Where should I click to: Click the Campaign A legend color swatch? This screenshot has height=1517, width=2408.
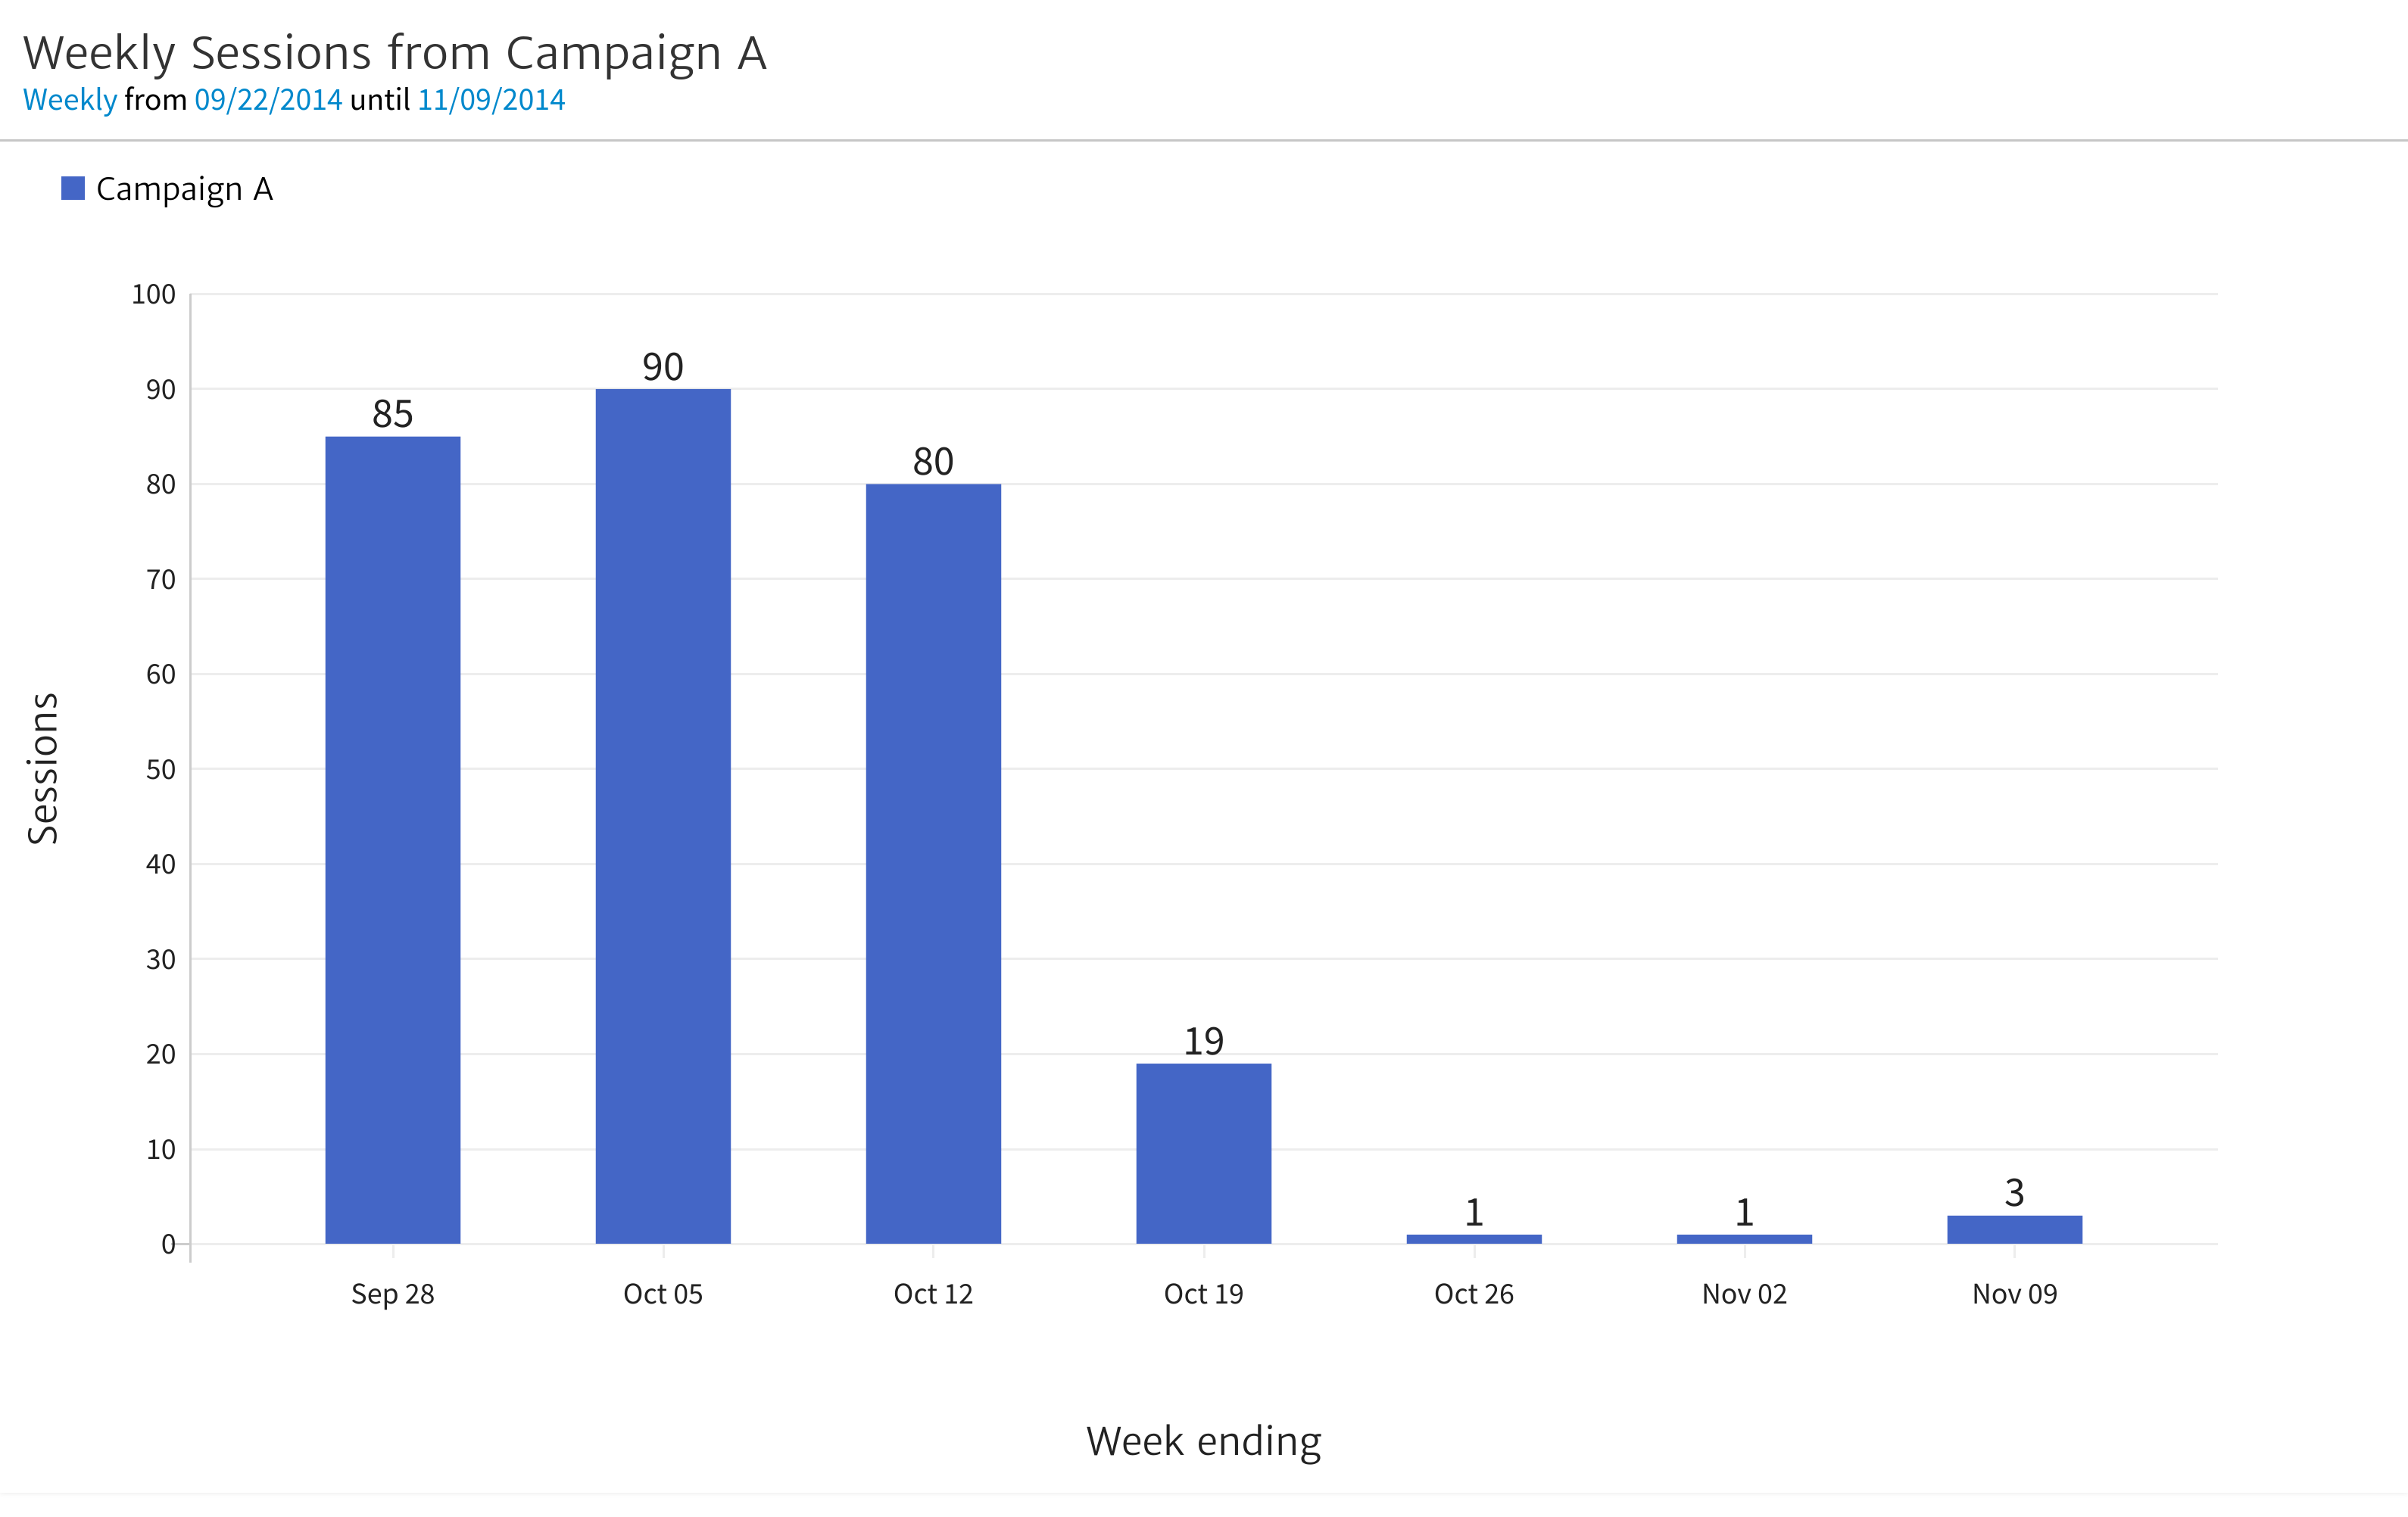pos(73,188)
